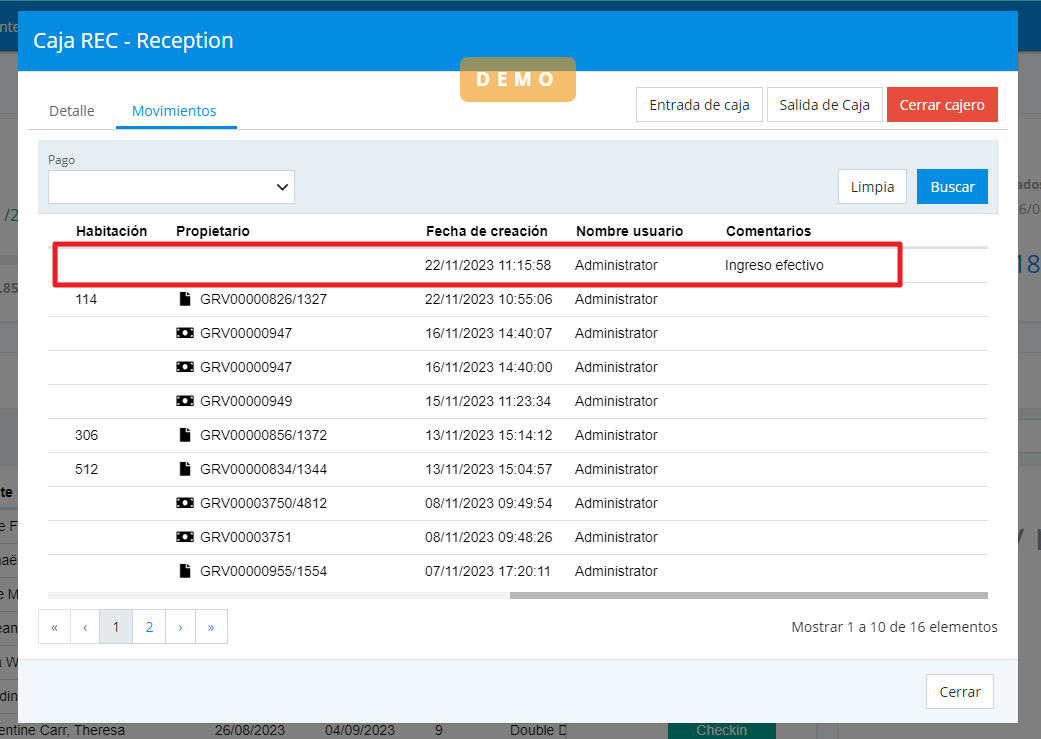
Task: Click document icon beside GRV00000826/1327
Action: coord(184,299)
